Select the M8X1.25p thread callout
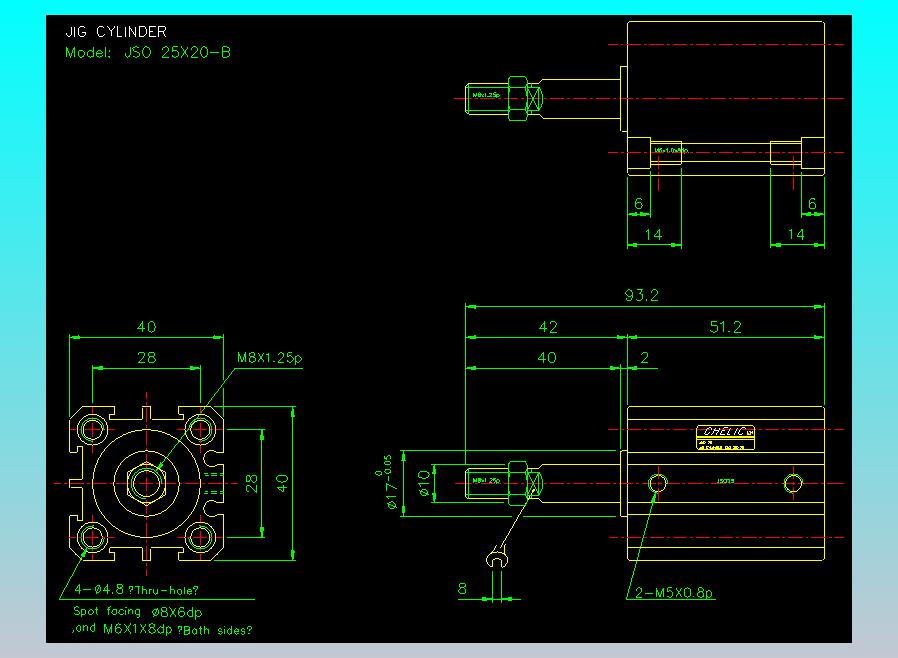898x658 pixels. point(268,357)
